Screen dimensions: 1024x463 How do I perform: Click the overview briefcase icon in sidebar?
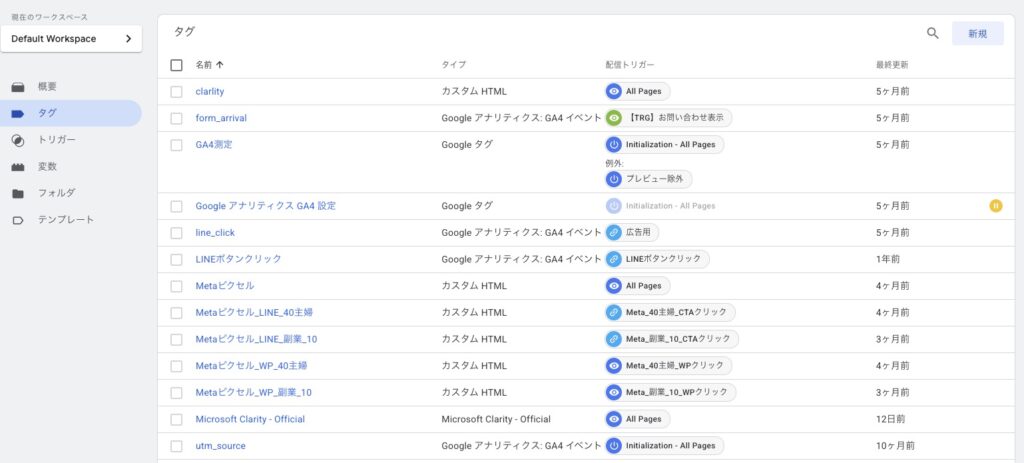coord(18,87)
